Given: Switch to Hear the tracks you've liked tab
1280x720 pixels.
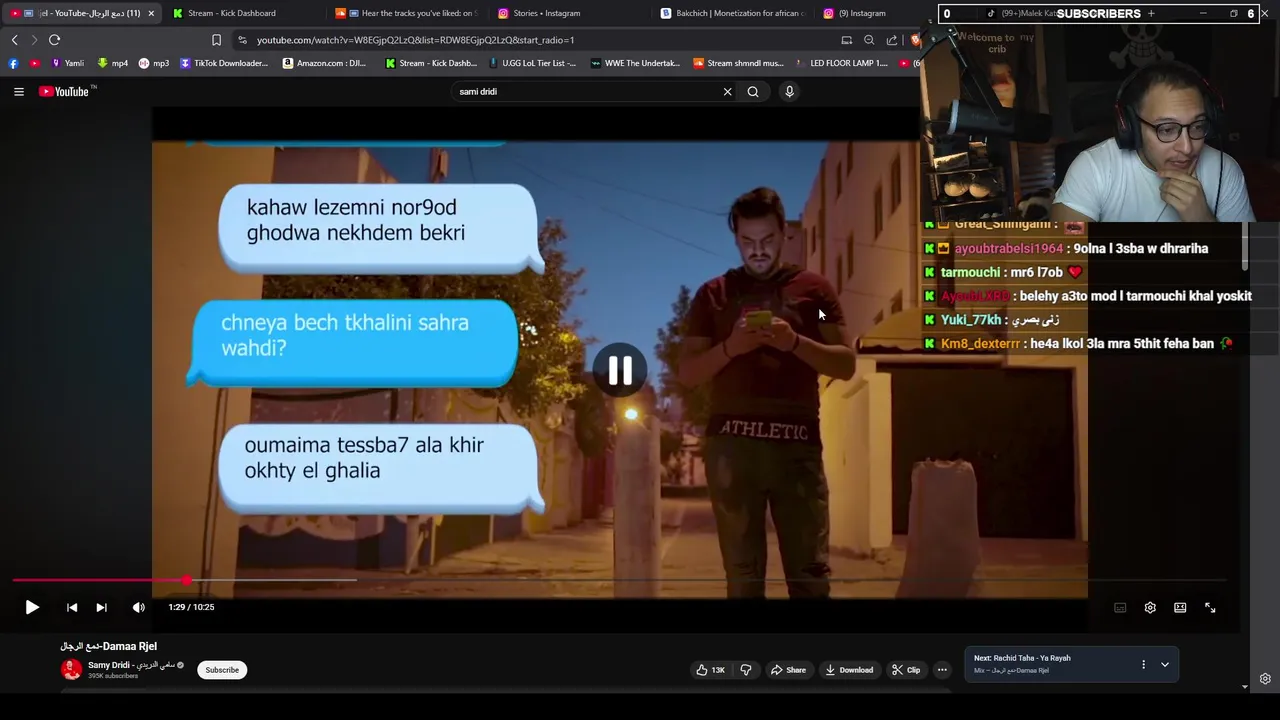Looking at the screenshot, I should point(408,13).
